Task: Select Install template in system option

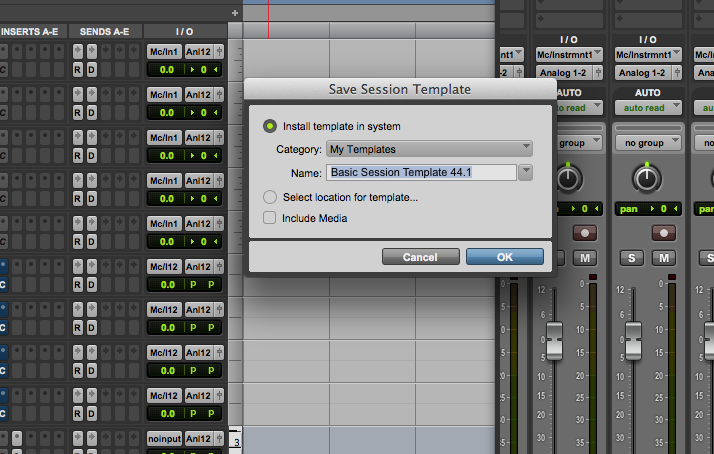Action: [270, 126]
